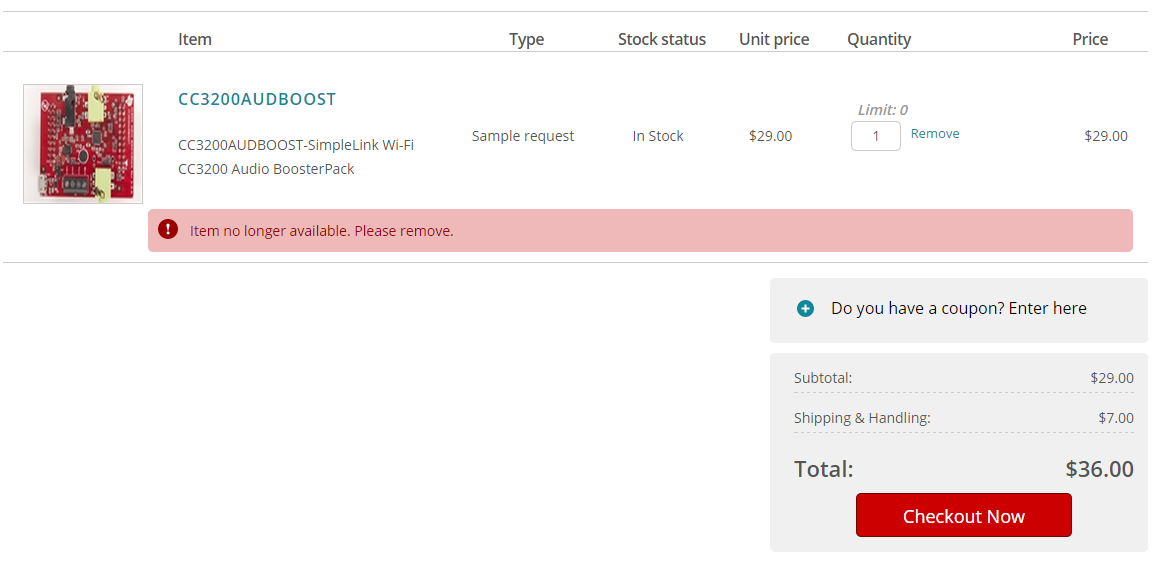
Task: Click the Unit price column header
Action: (774, 39)
